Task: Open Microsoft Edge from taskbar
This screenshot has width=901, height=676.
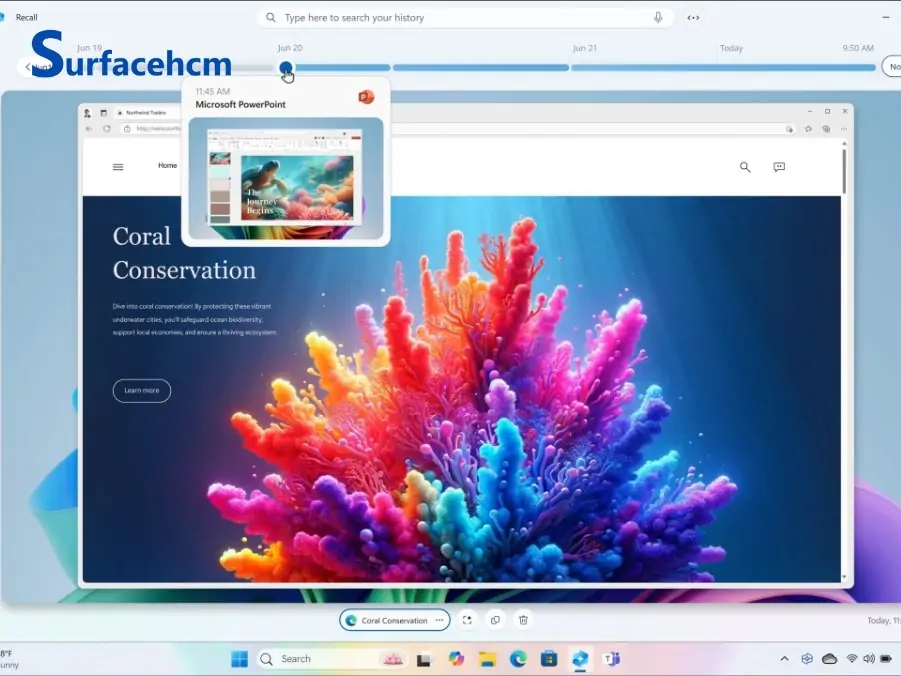Action: pos(518,659)
